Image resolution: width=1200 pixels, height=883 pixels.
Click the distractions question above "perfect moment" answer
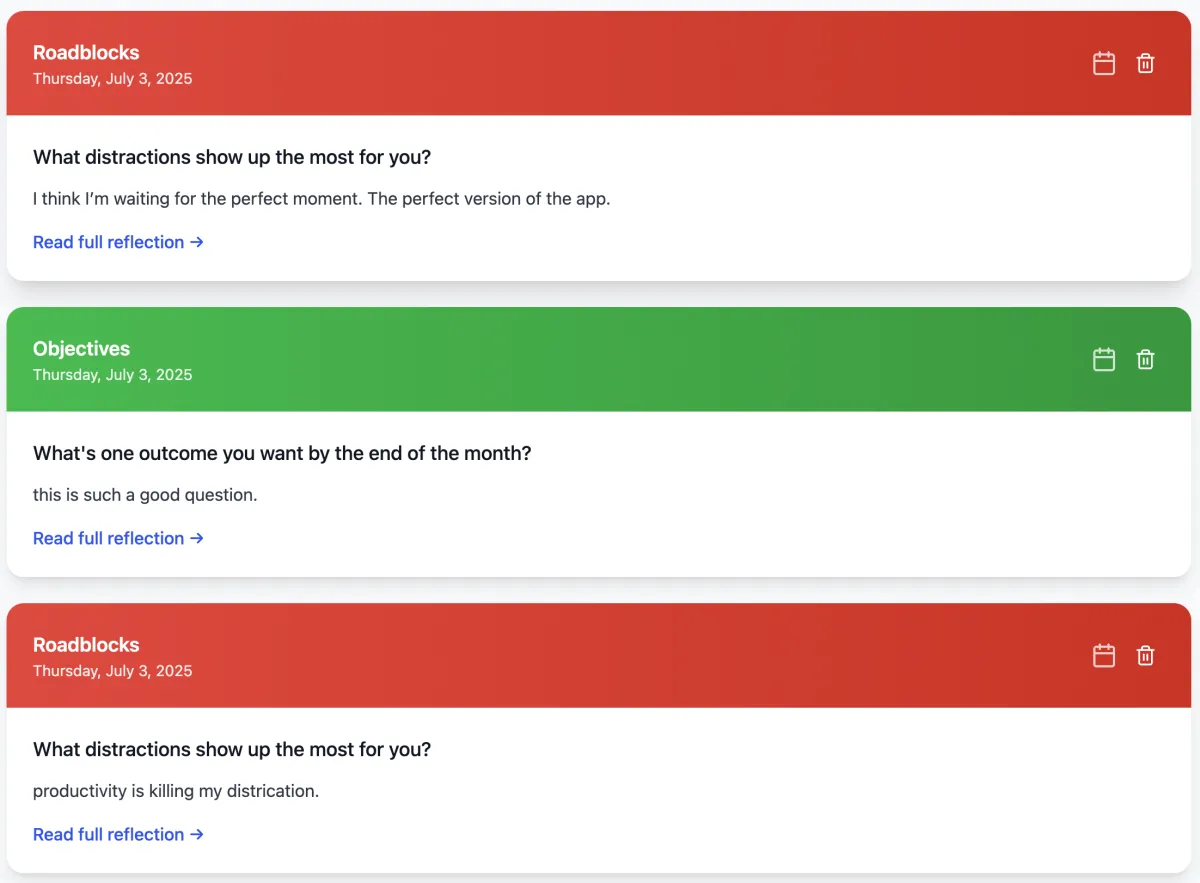tap(232, 157)
